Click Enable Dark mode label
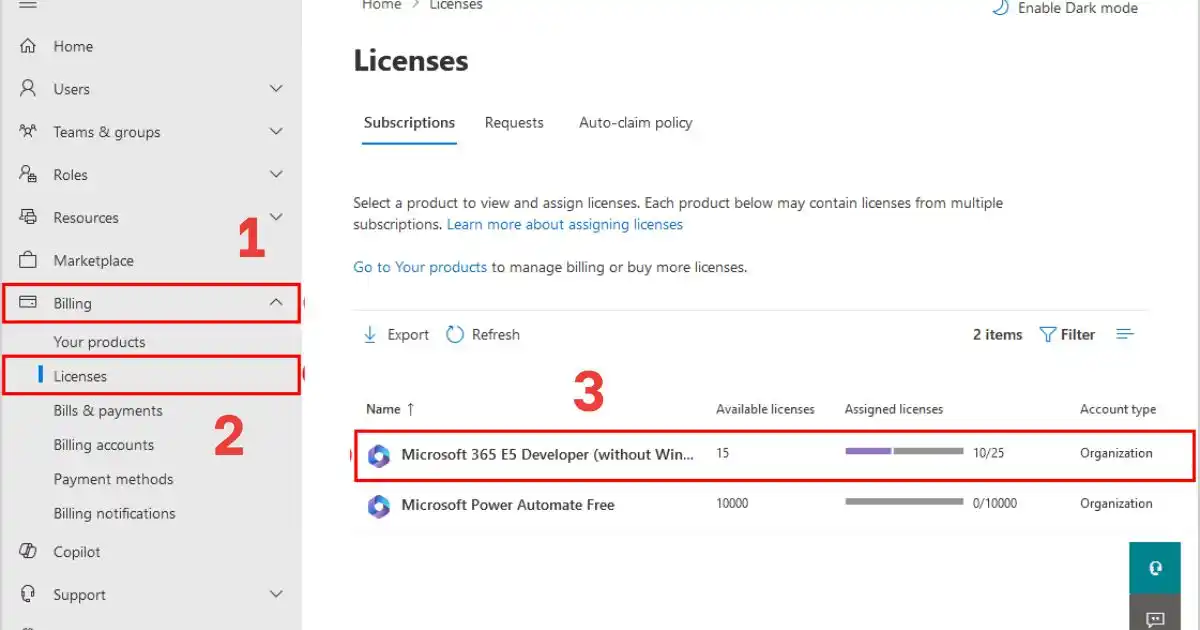 point(1078,8)
